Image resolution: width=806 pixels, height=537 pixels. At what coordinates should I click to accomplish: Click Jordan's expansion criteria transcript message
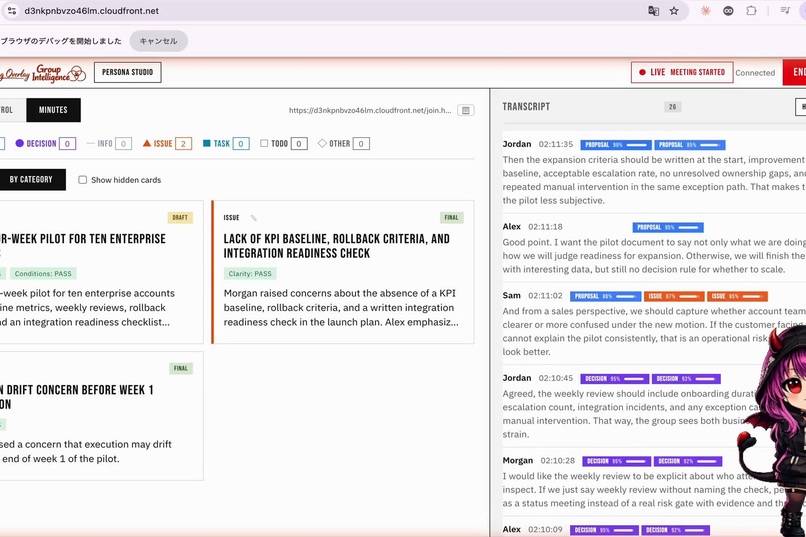[x=654, y=180]
